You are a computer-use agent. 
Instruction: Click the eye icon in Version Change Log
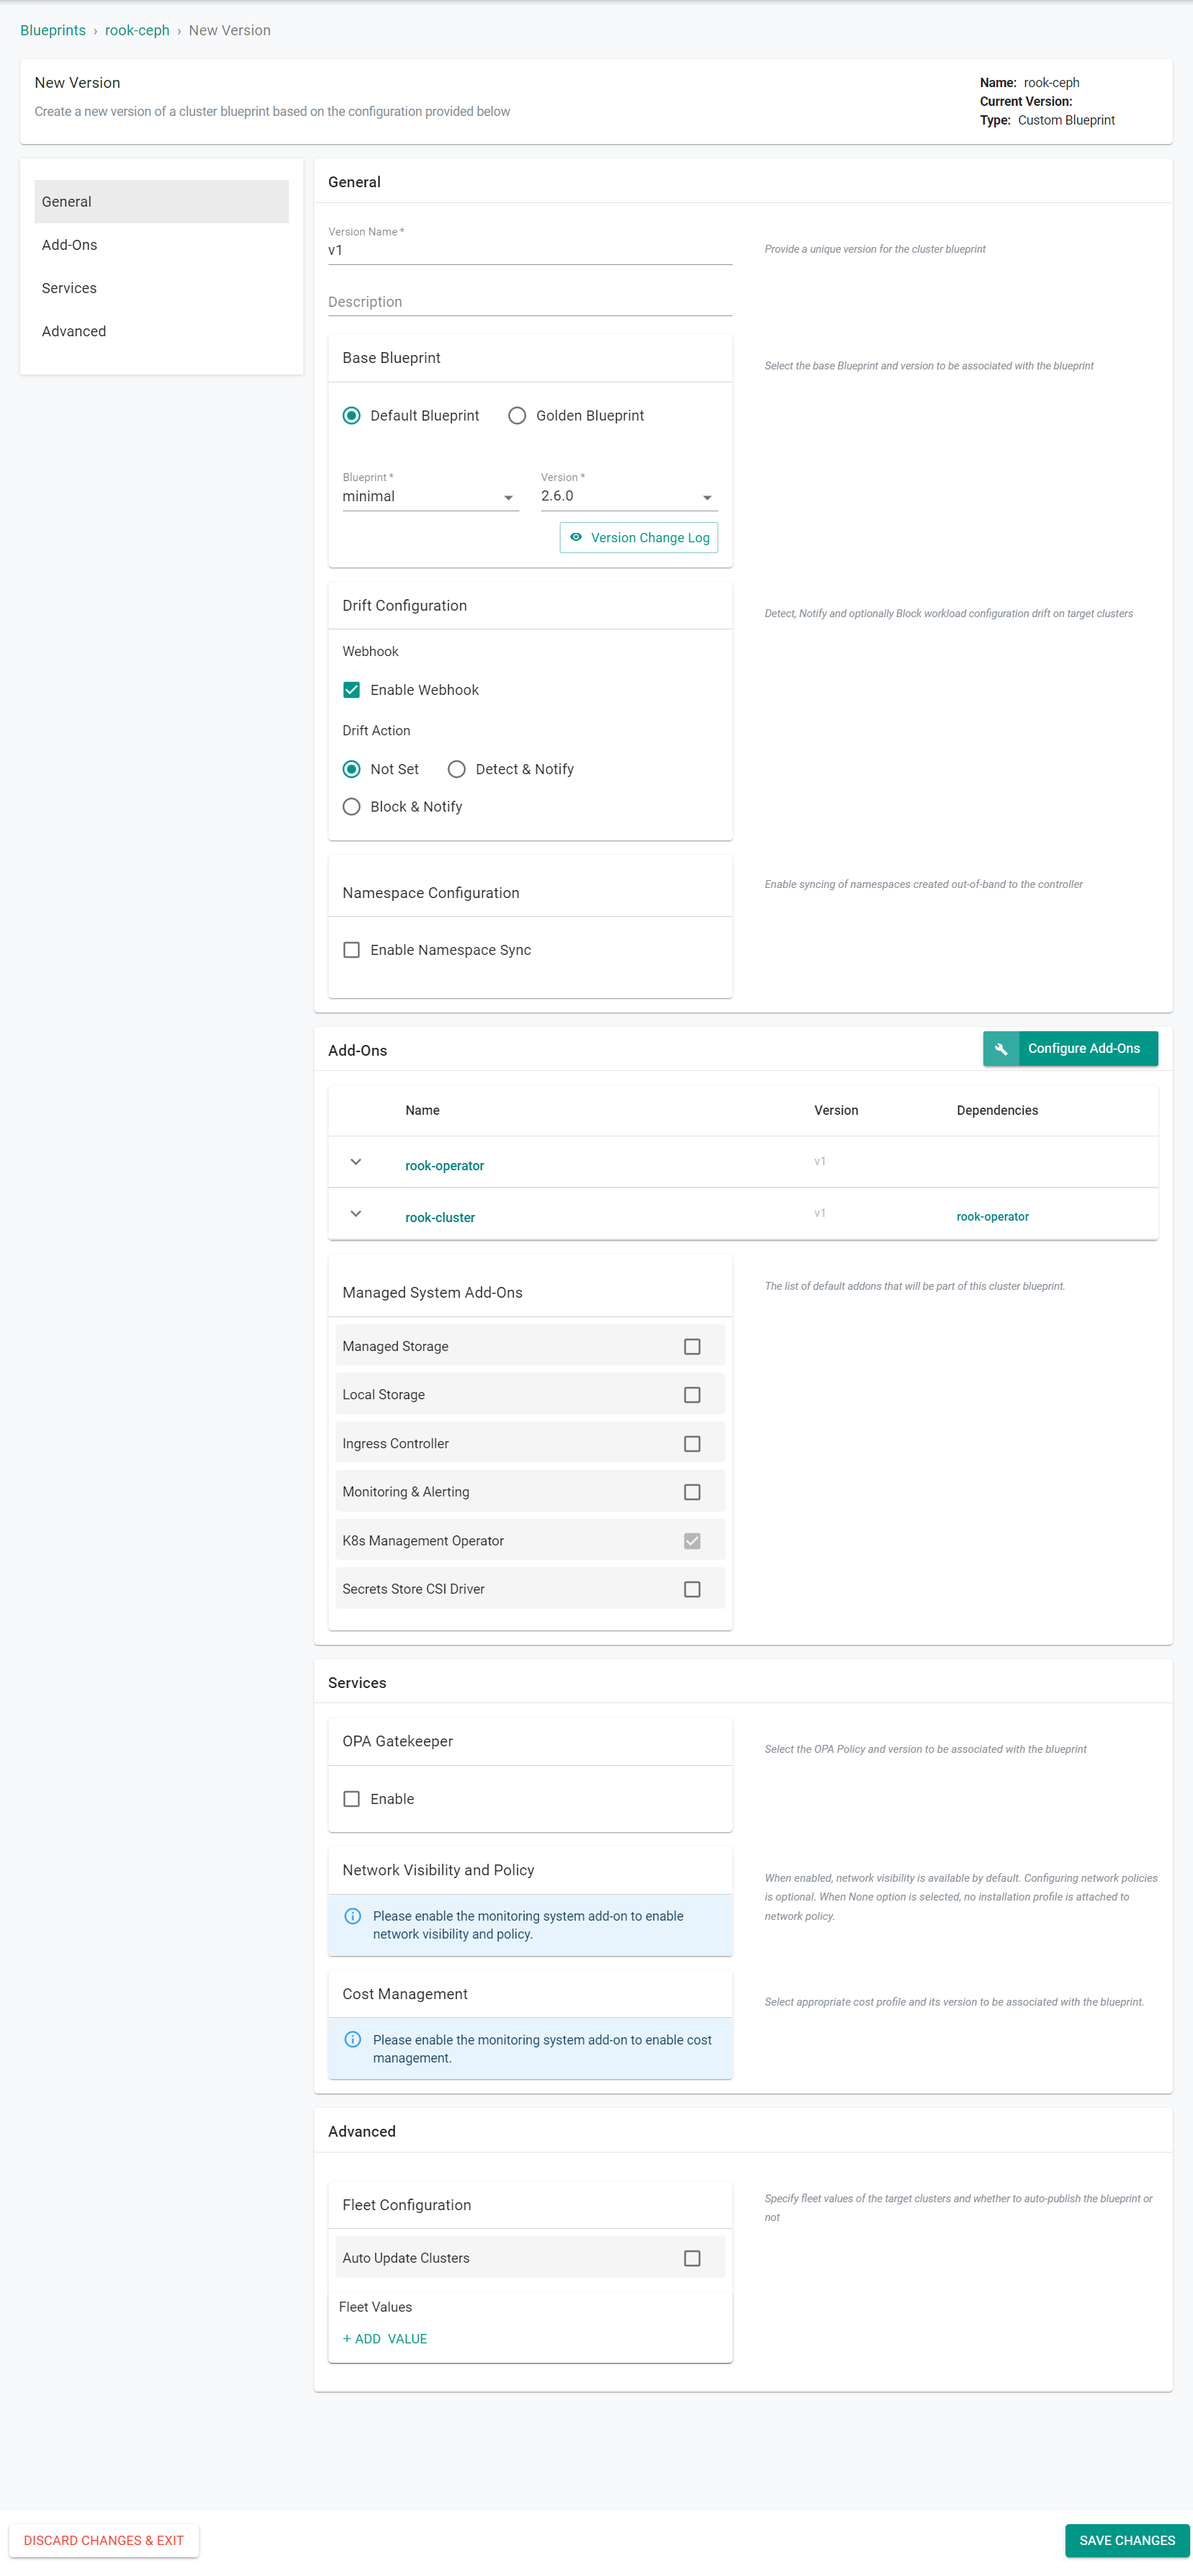click(576, 537)
